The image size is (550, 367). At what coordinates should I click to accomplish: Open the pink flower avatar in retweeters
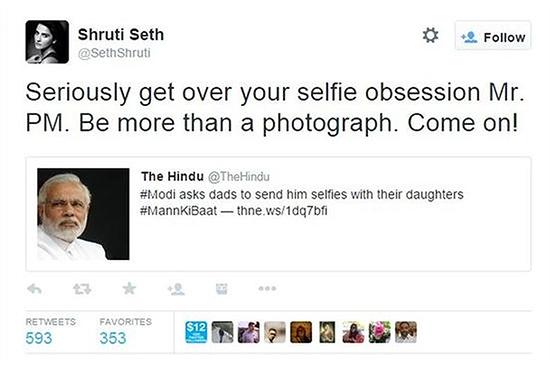coord(380,332)
